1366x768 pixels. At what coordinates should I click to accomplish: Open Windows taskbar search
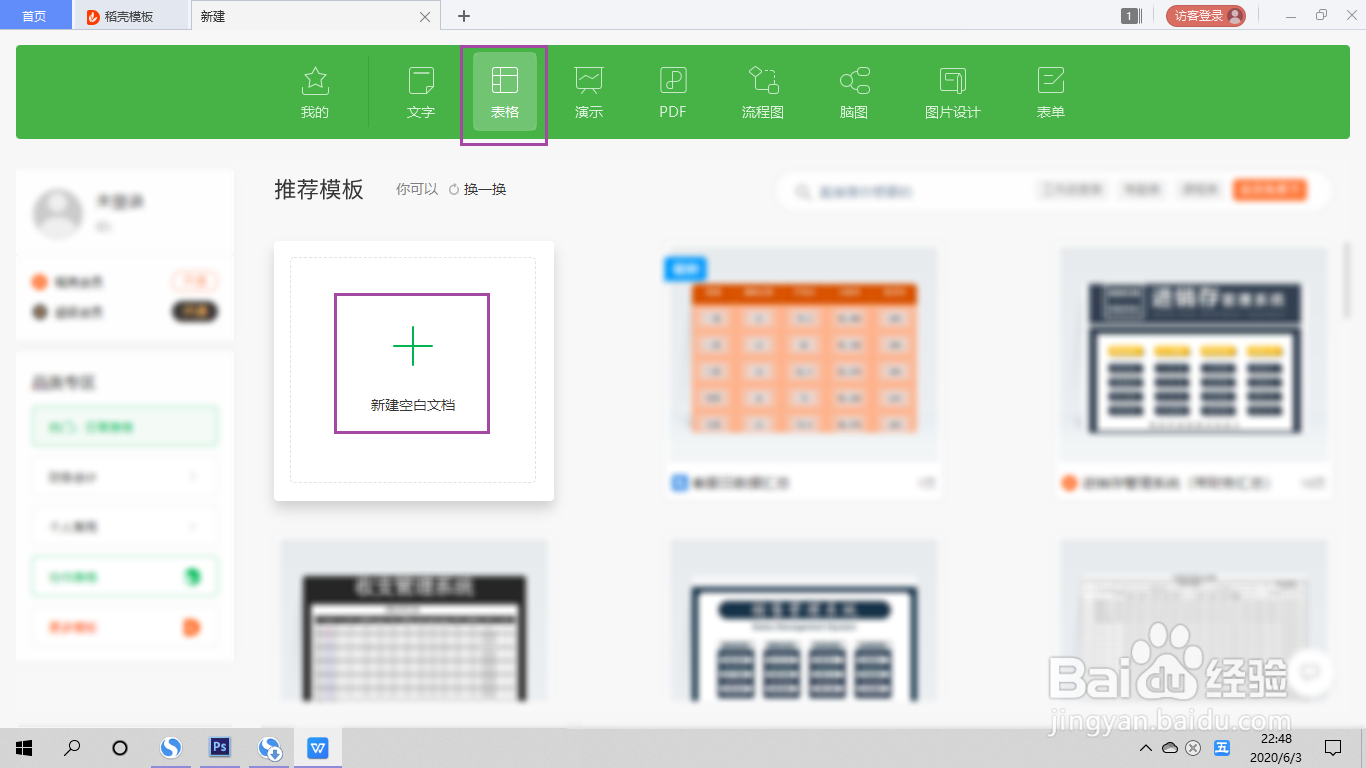click(x=72, y=747)
